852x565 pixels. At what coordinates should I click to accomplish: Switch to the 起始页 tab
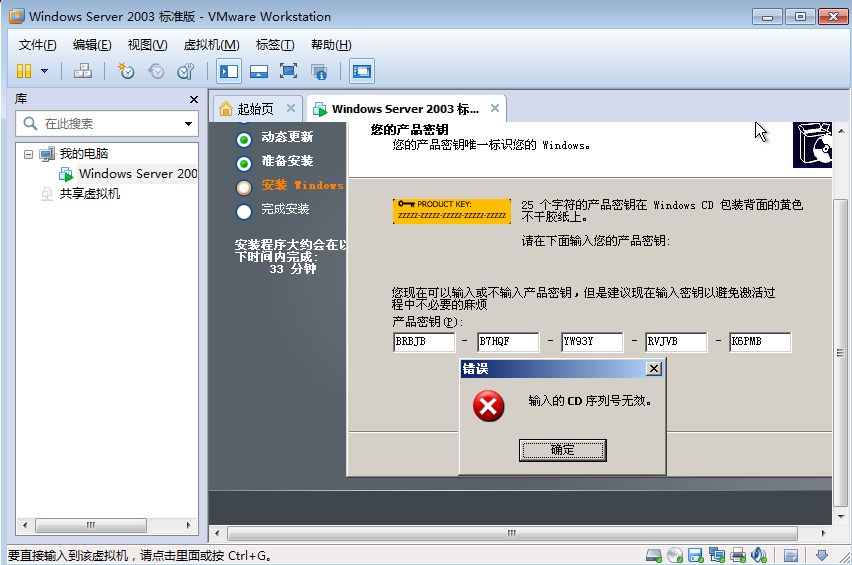coord(255,109)
